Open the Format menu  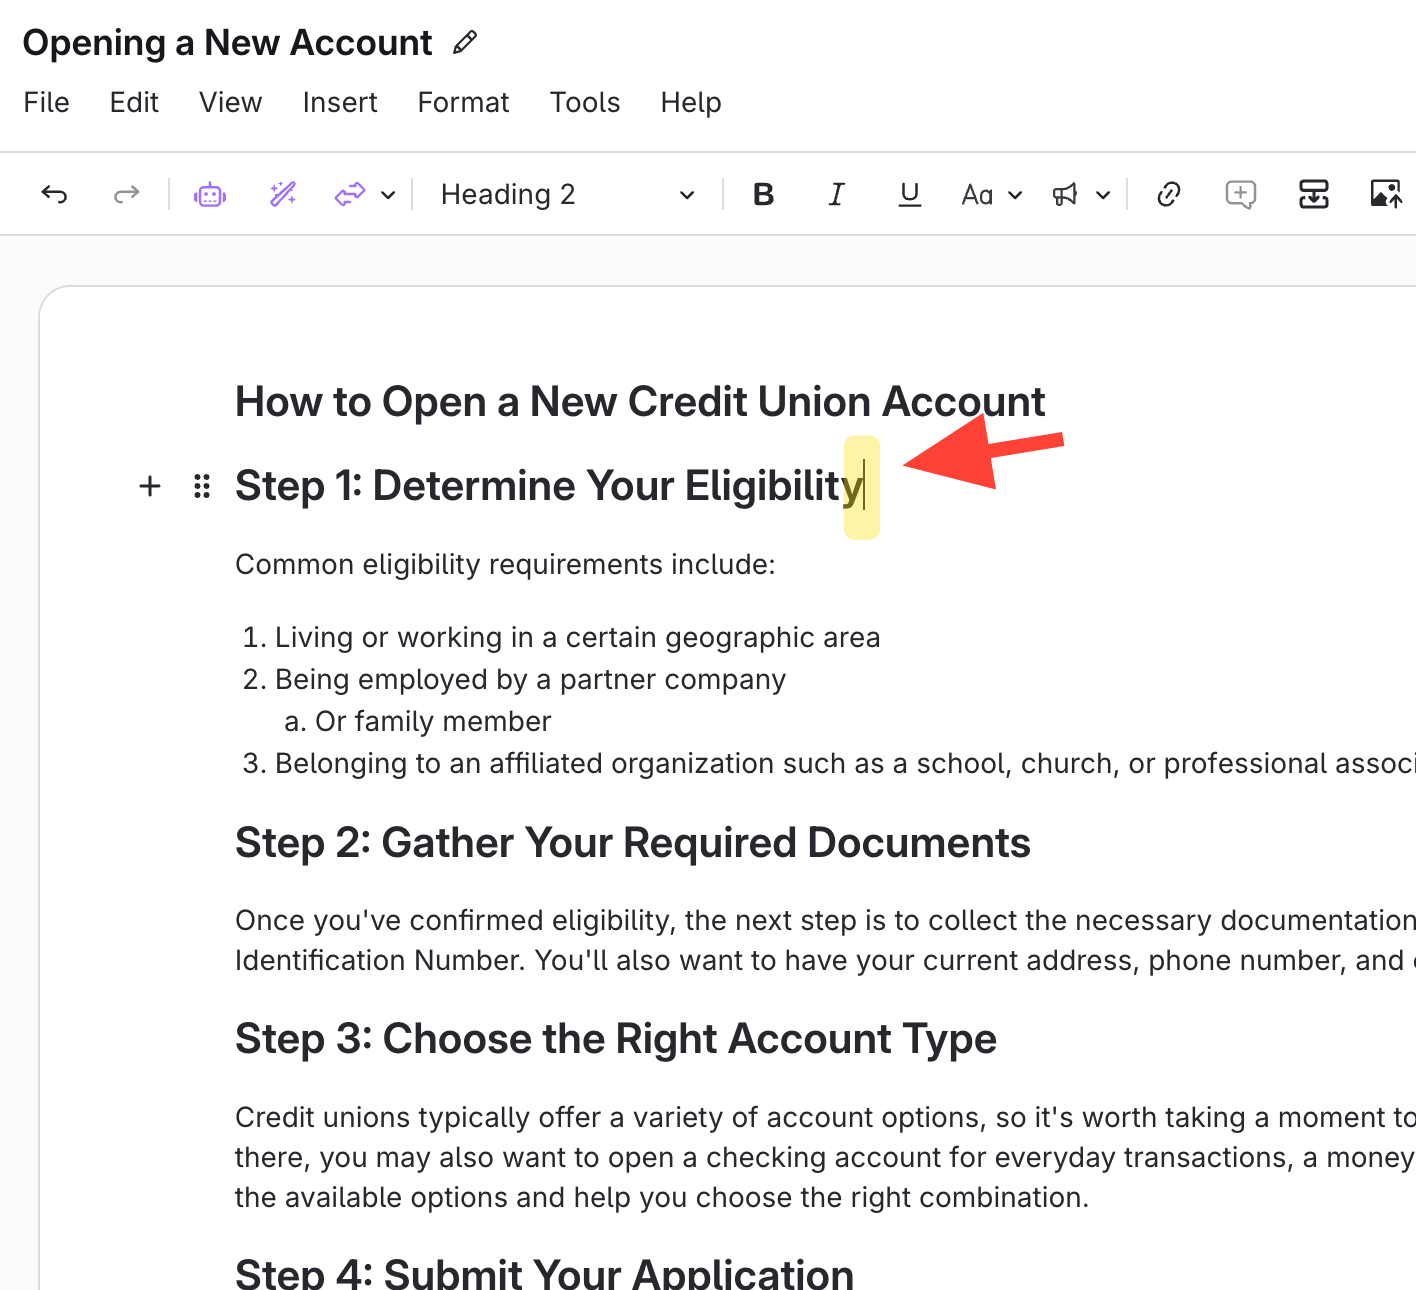pos(463,103)
